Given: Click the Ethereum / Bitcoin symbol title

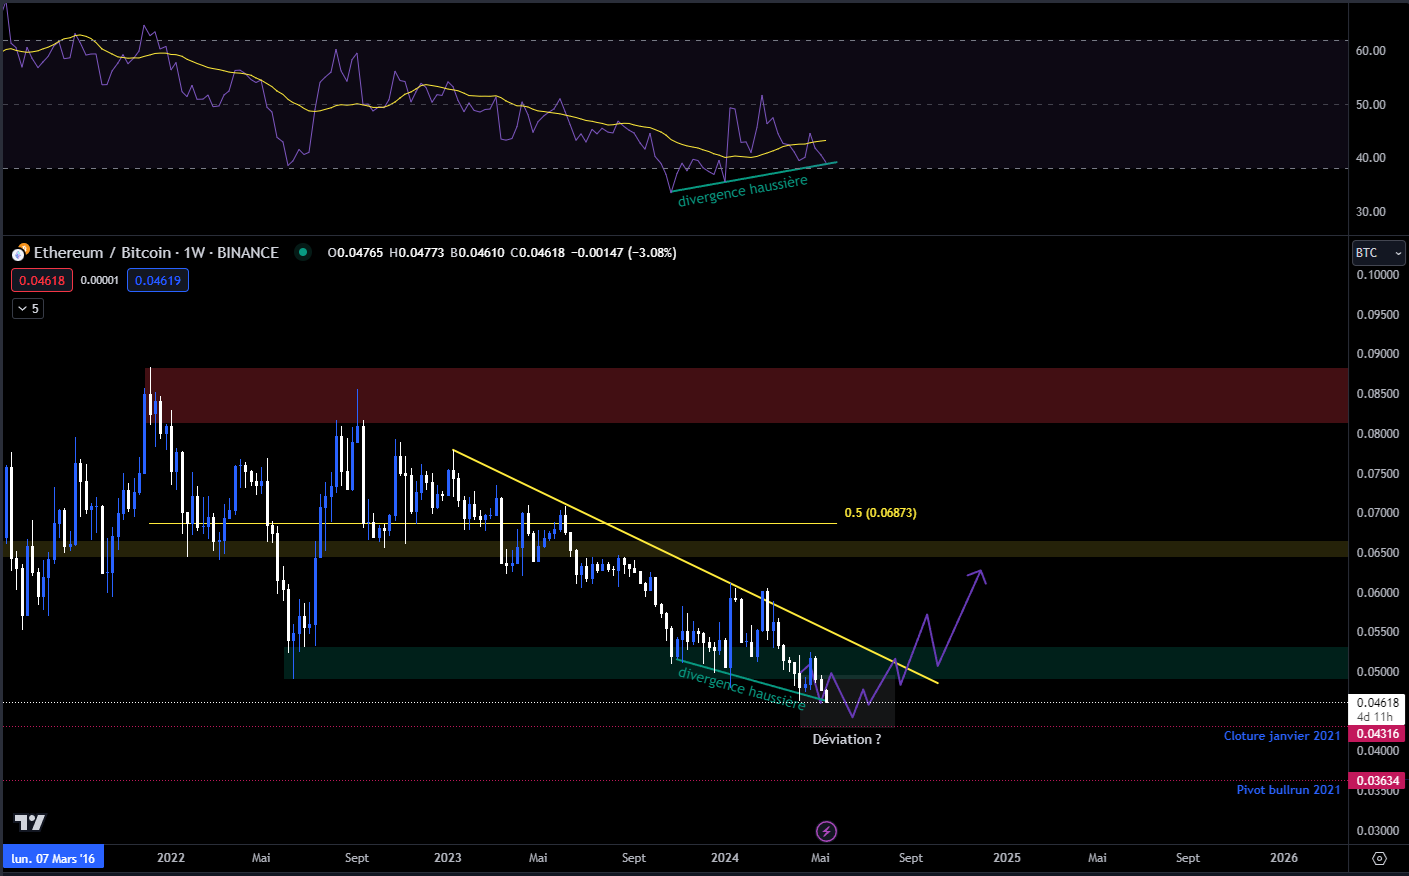Looking at the screenshot, I should pos(155,253).
